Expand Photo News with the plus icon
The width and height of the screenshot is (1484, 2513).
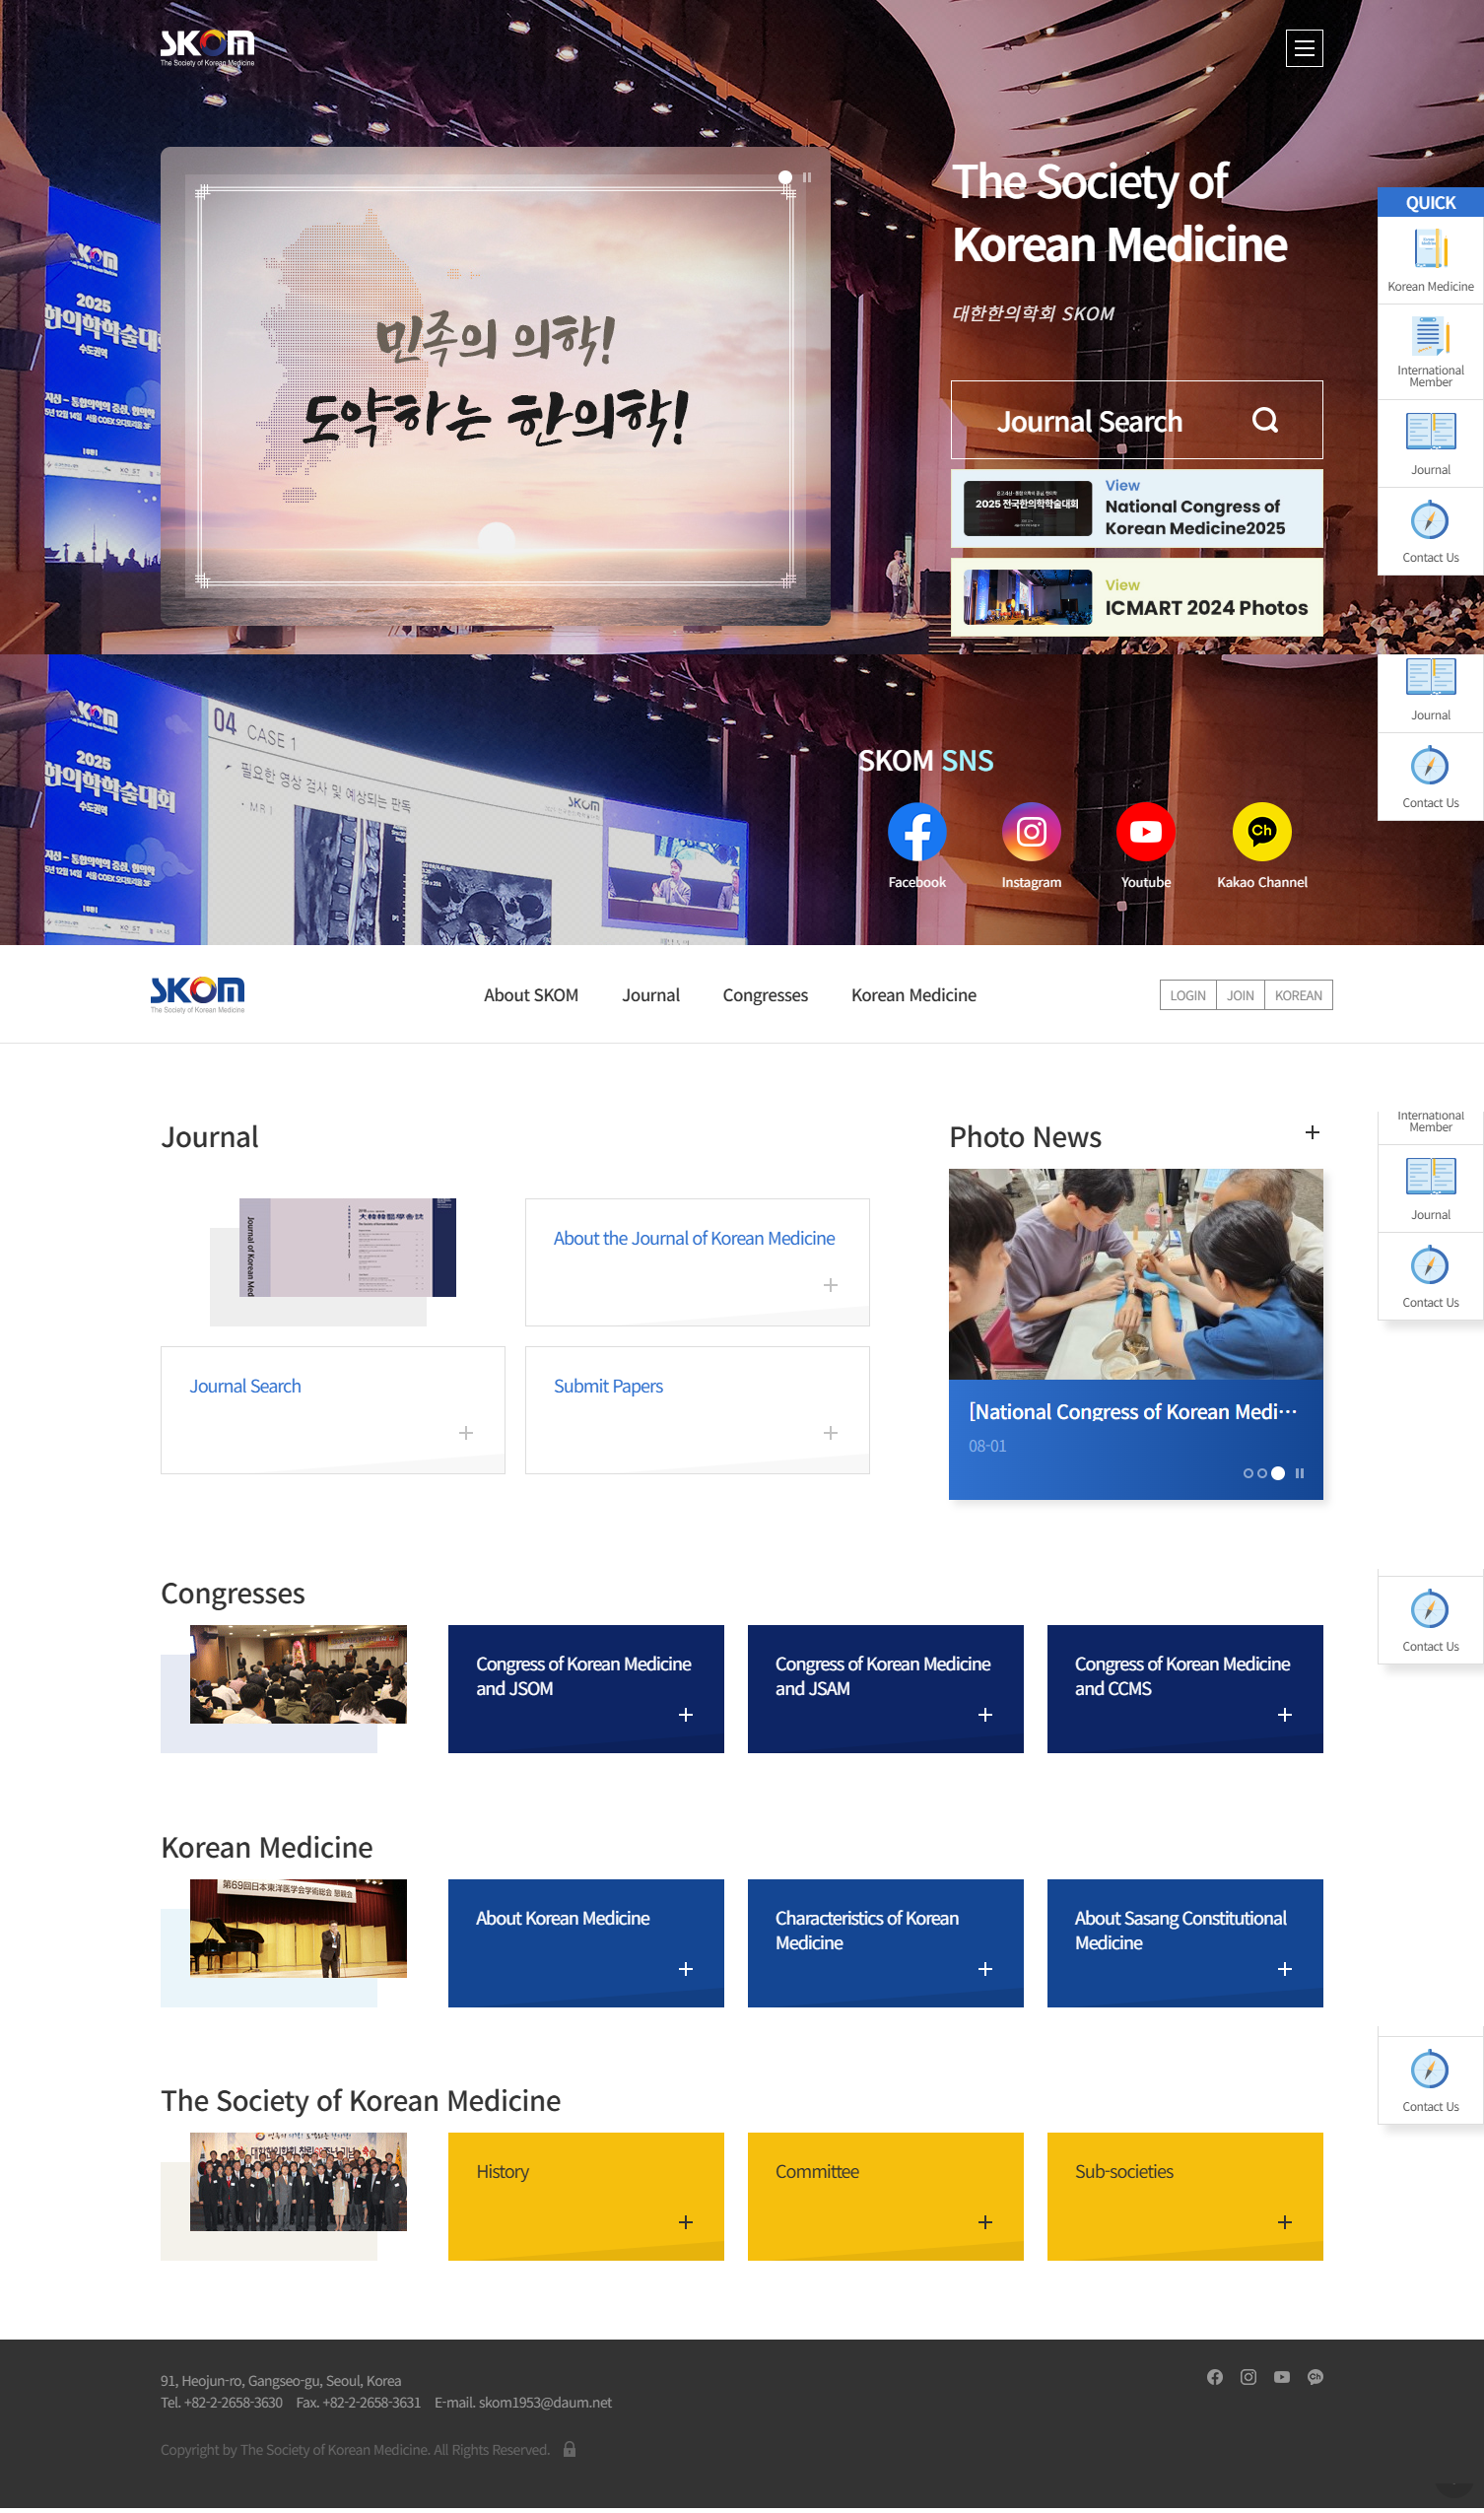1311,1132
